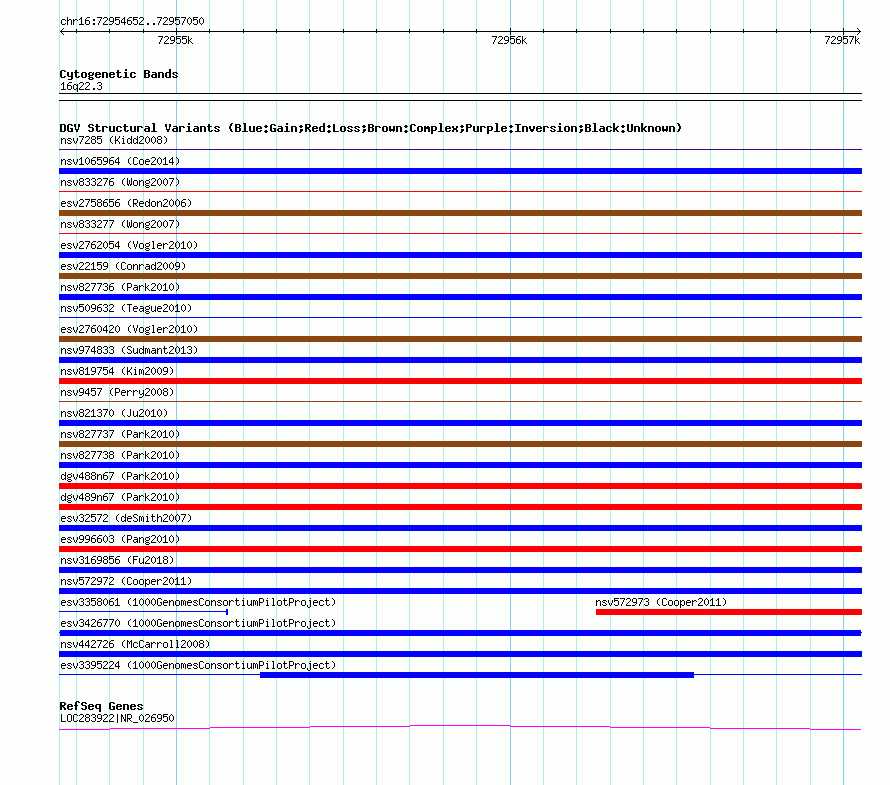The image size is (890, 785).
Task: Click the blue nsv3169856 gain bar
Action: tap(460, 570)
